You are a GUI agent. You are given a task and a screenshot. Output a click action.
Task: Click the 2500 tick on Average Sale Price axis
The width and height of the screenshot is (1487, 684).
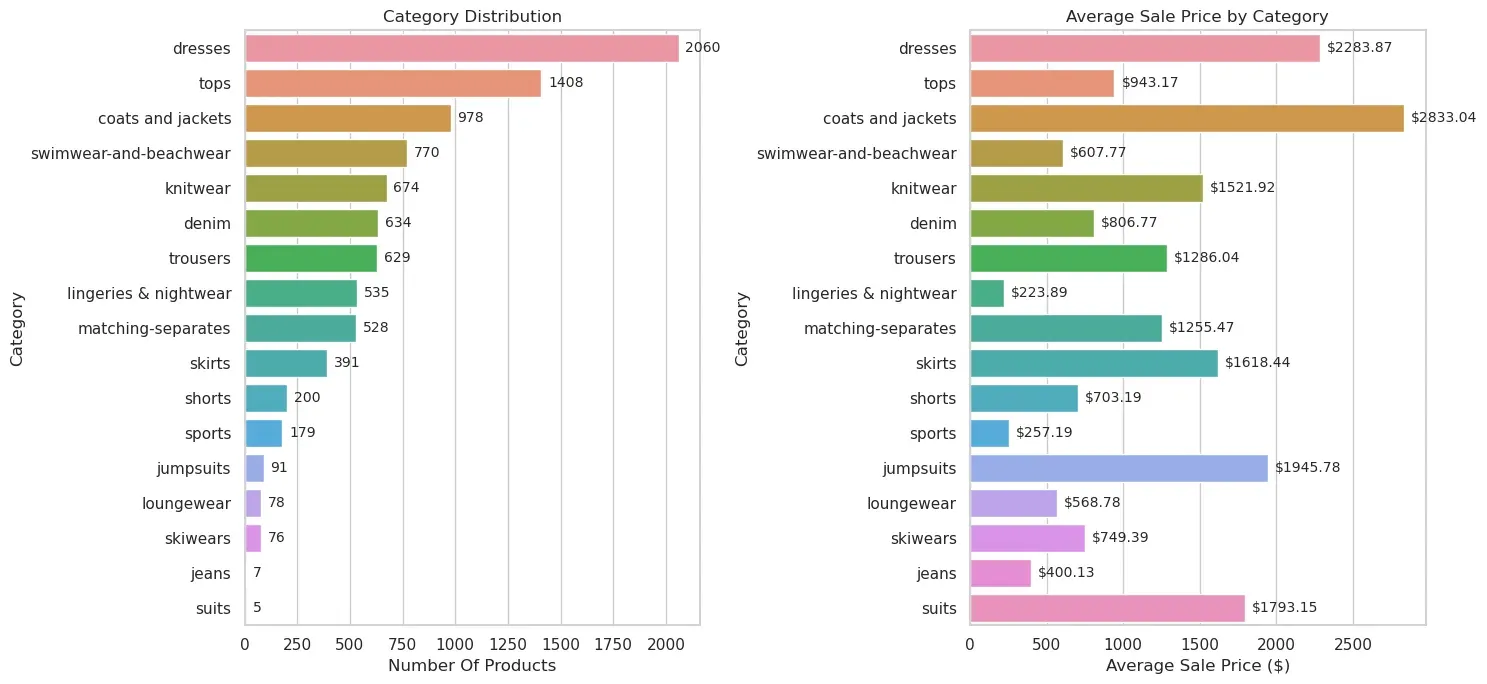pos(1353,644)
